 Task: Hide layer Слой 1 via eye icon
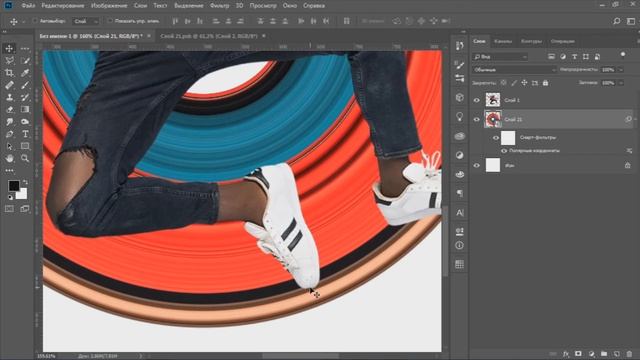coord(476,100)
